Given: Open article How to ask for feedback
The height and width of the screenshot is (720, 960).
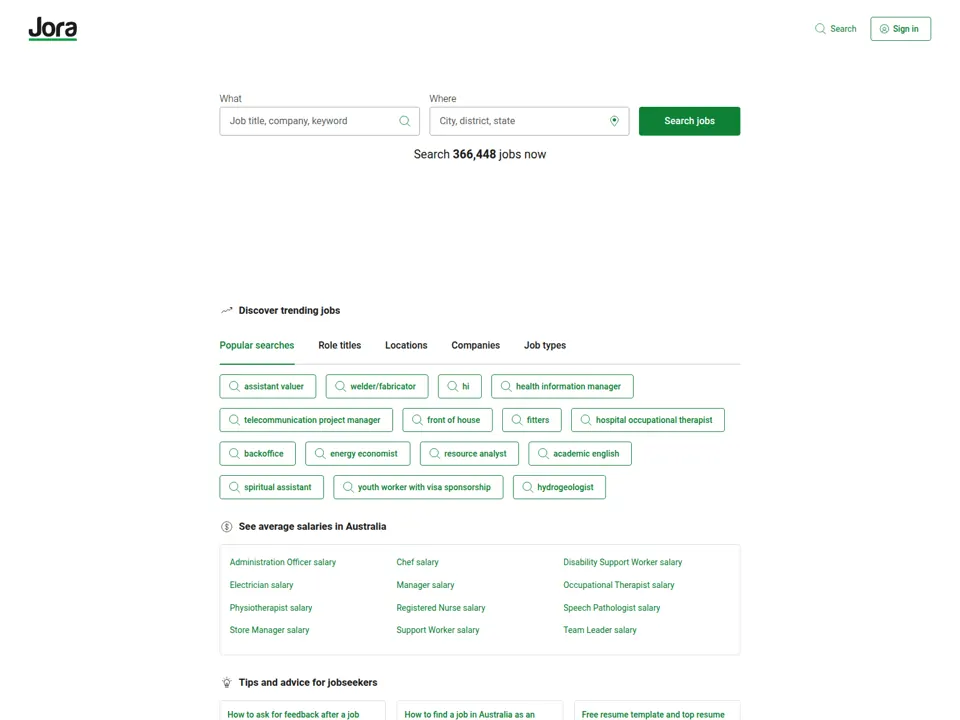Looking at the screenshot, I should 293,714.
